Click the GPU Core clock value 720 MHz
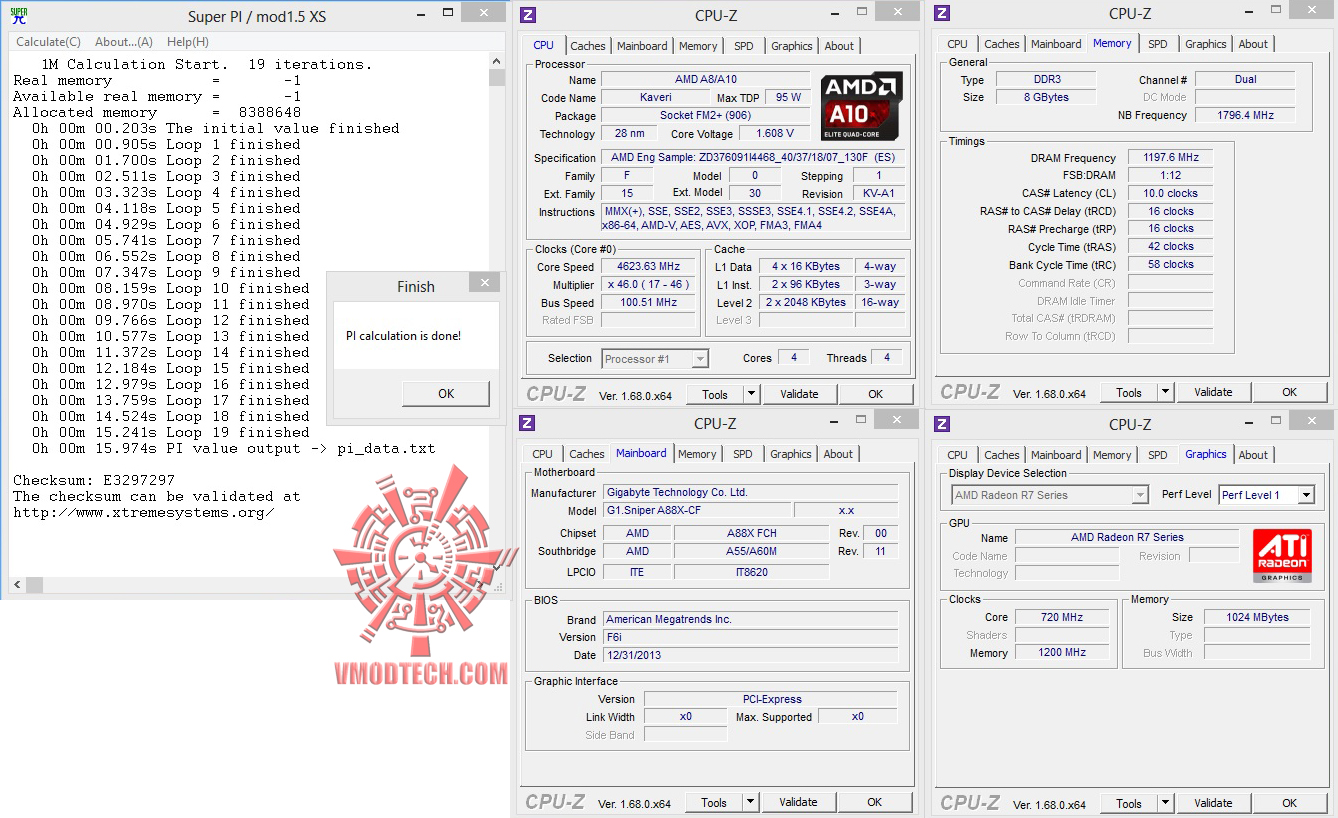 [x=1062, y=617]
